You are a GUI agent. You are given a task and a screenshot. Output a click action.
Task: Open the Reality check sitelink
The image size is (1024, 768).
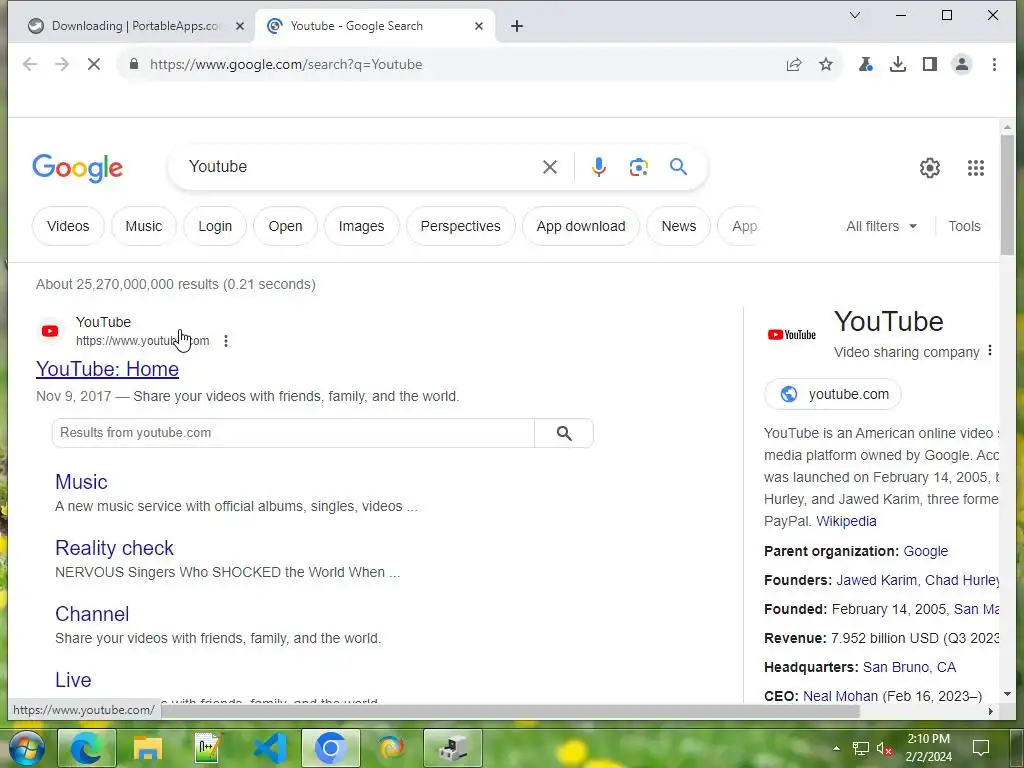coord(114,548)
